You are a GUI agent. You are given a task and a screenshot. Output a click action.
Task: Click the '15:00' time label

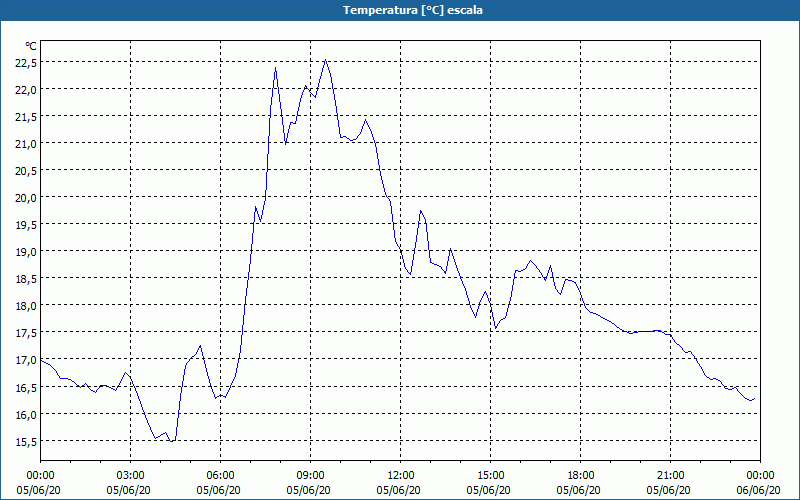point(491,476)
